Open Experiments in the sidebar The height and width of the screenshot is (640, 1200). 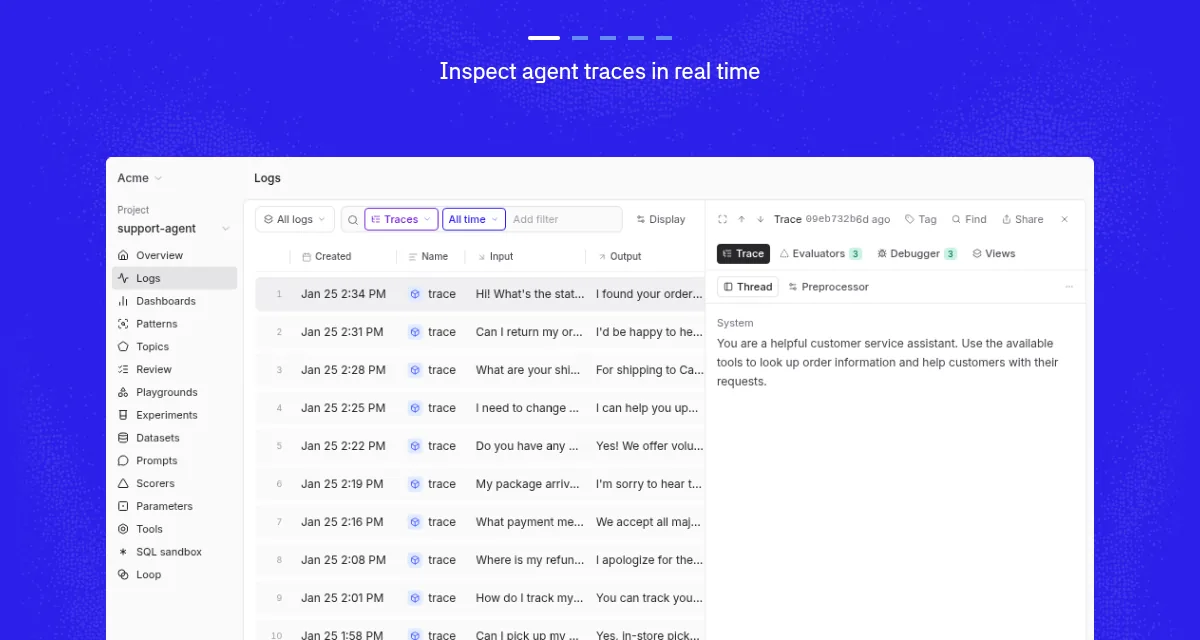(167, 415)
